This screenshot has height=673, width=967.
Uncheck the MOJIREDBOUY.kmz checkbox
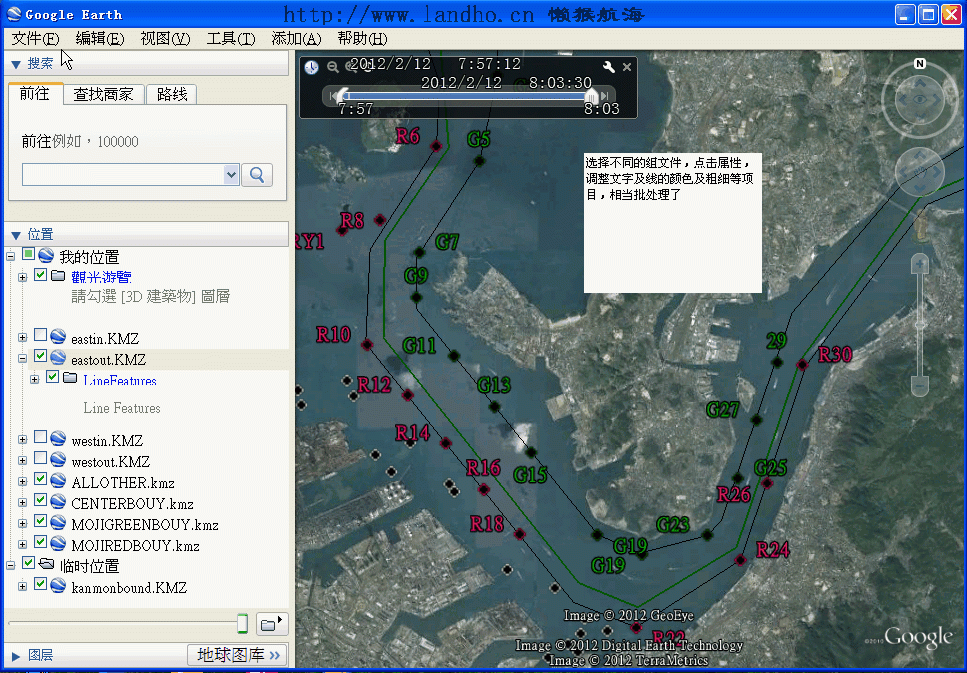pyautogui.click(x=41, y=542)
